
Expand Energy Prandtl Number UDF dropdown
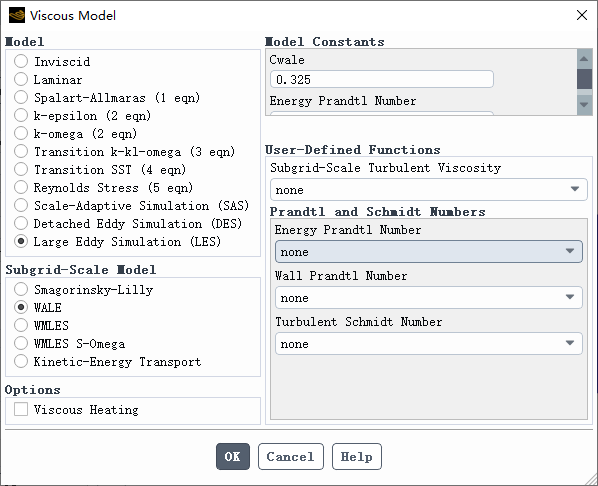tap(429, 251)
